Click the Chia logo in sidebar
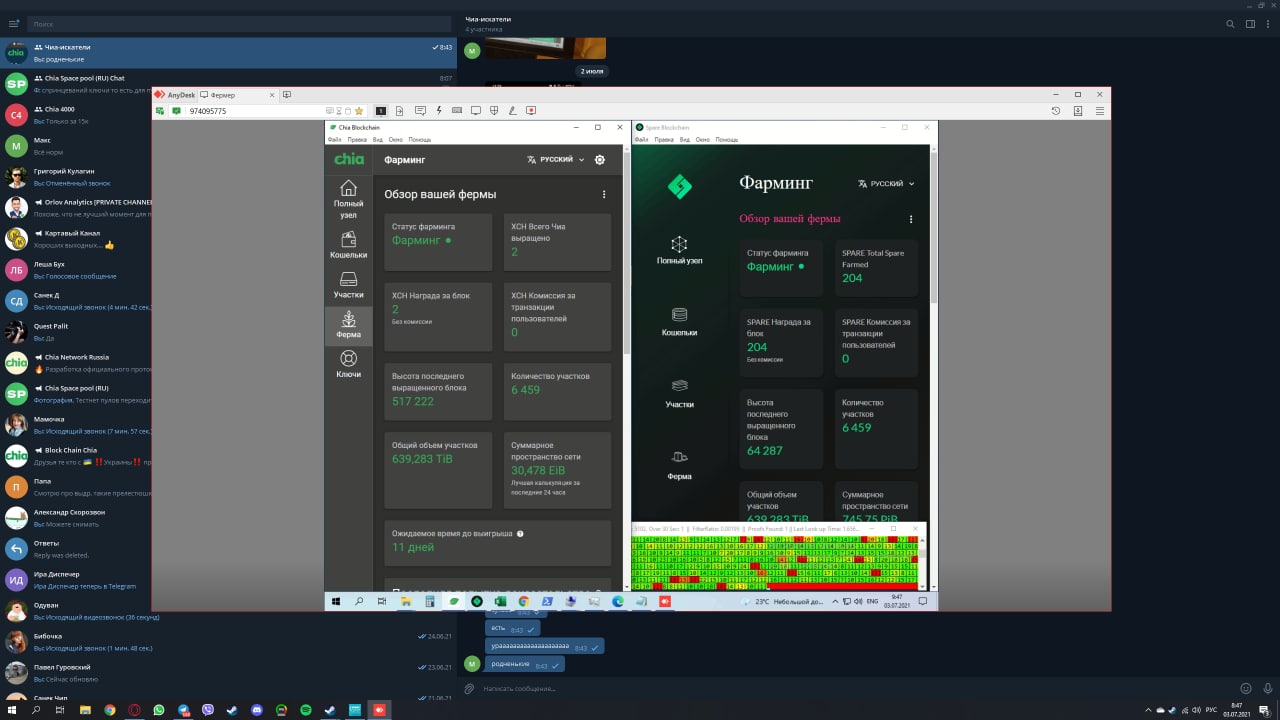 pos(349,159)
